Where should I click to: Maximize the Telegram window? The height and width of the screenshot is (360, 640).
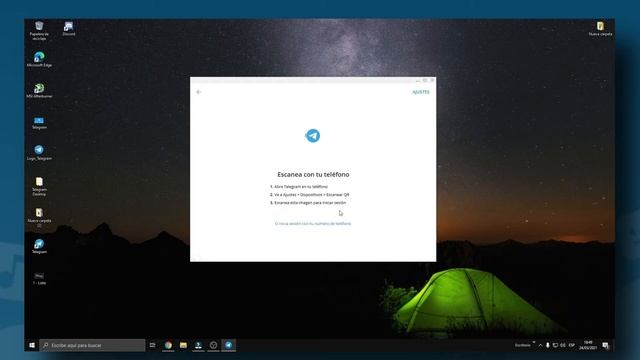[x=425, y=80]
